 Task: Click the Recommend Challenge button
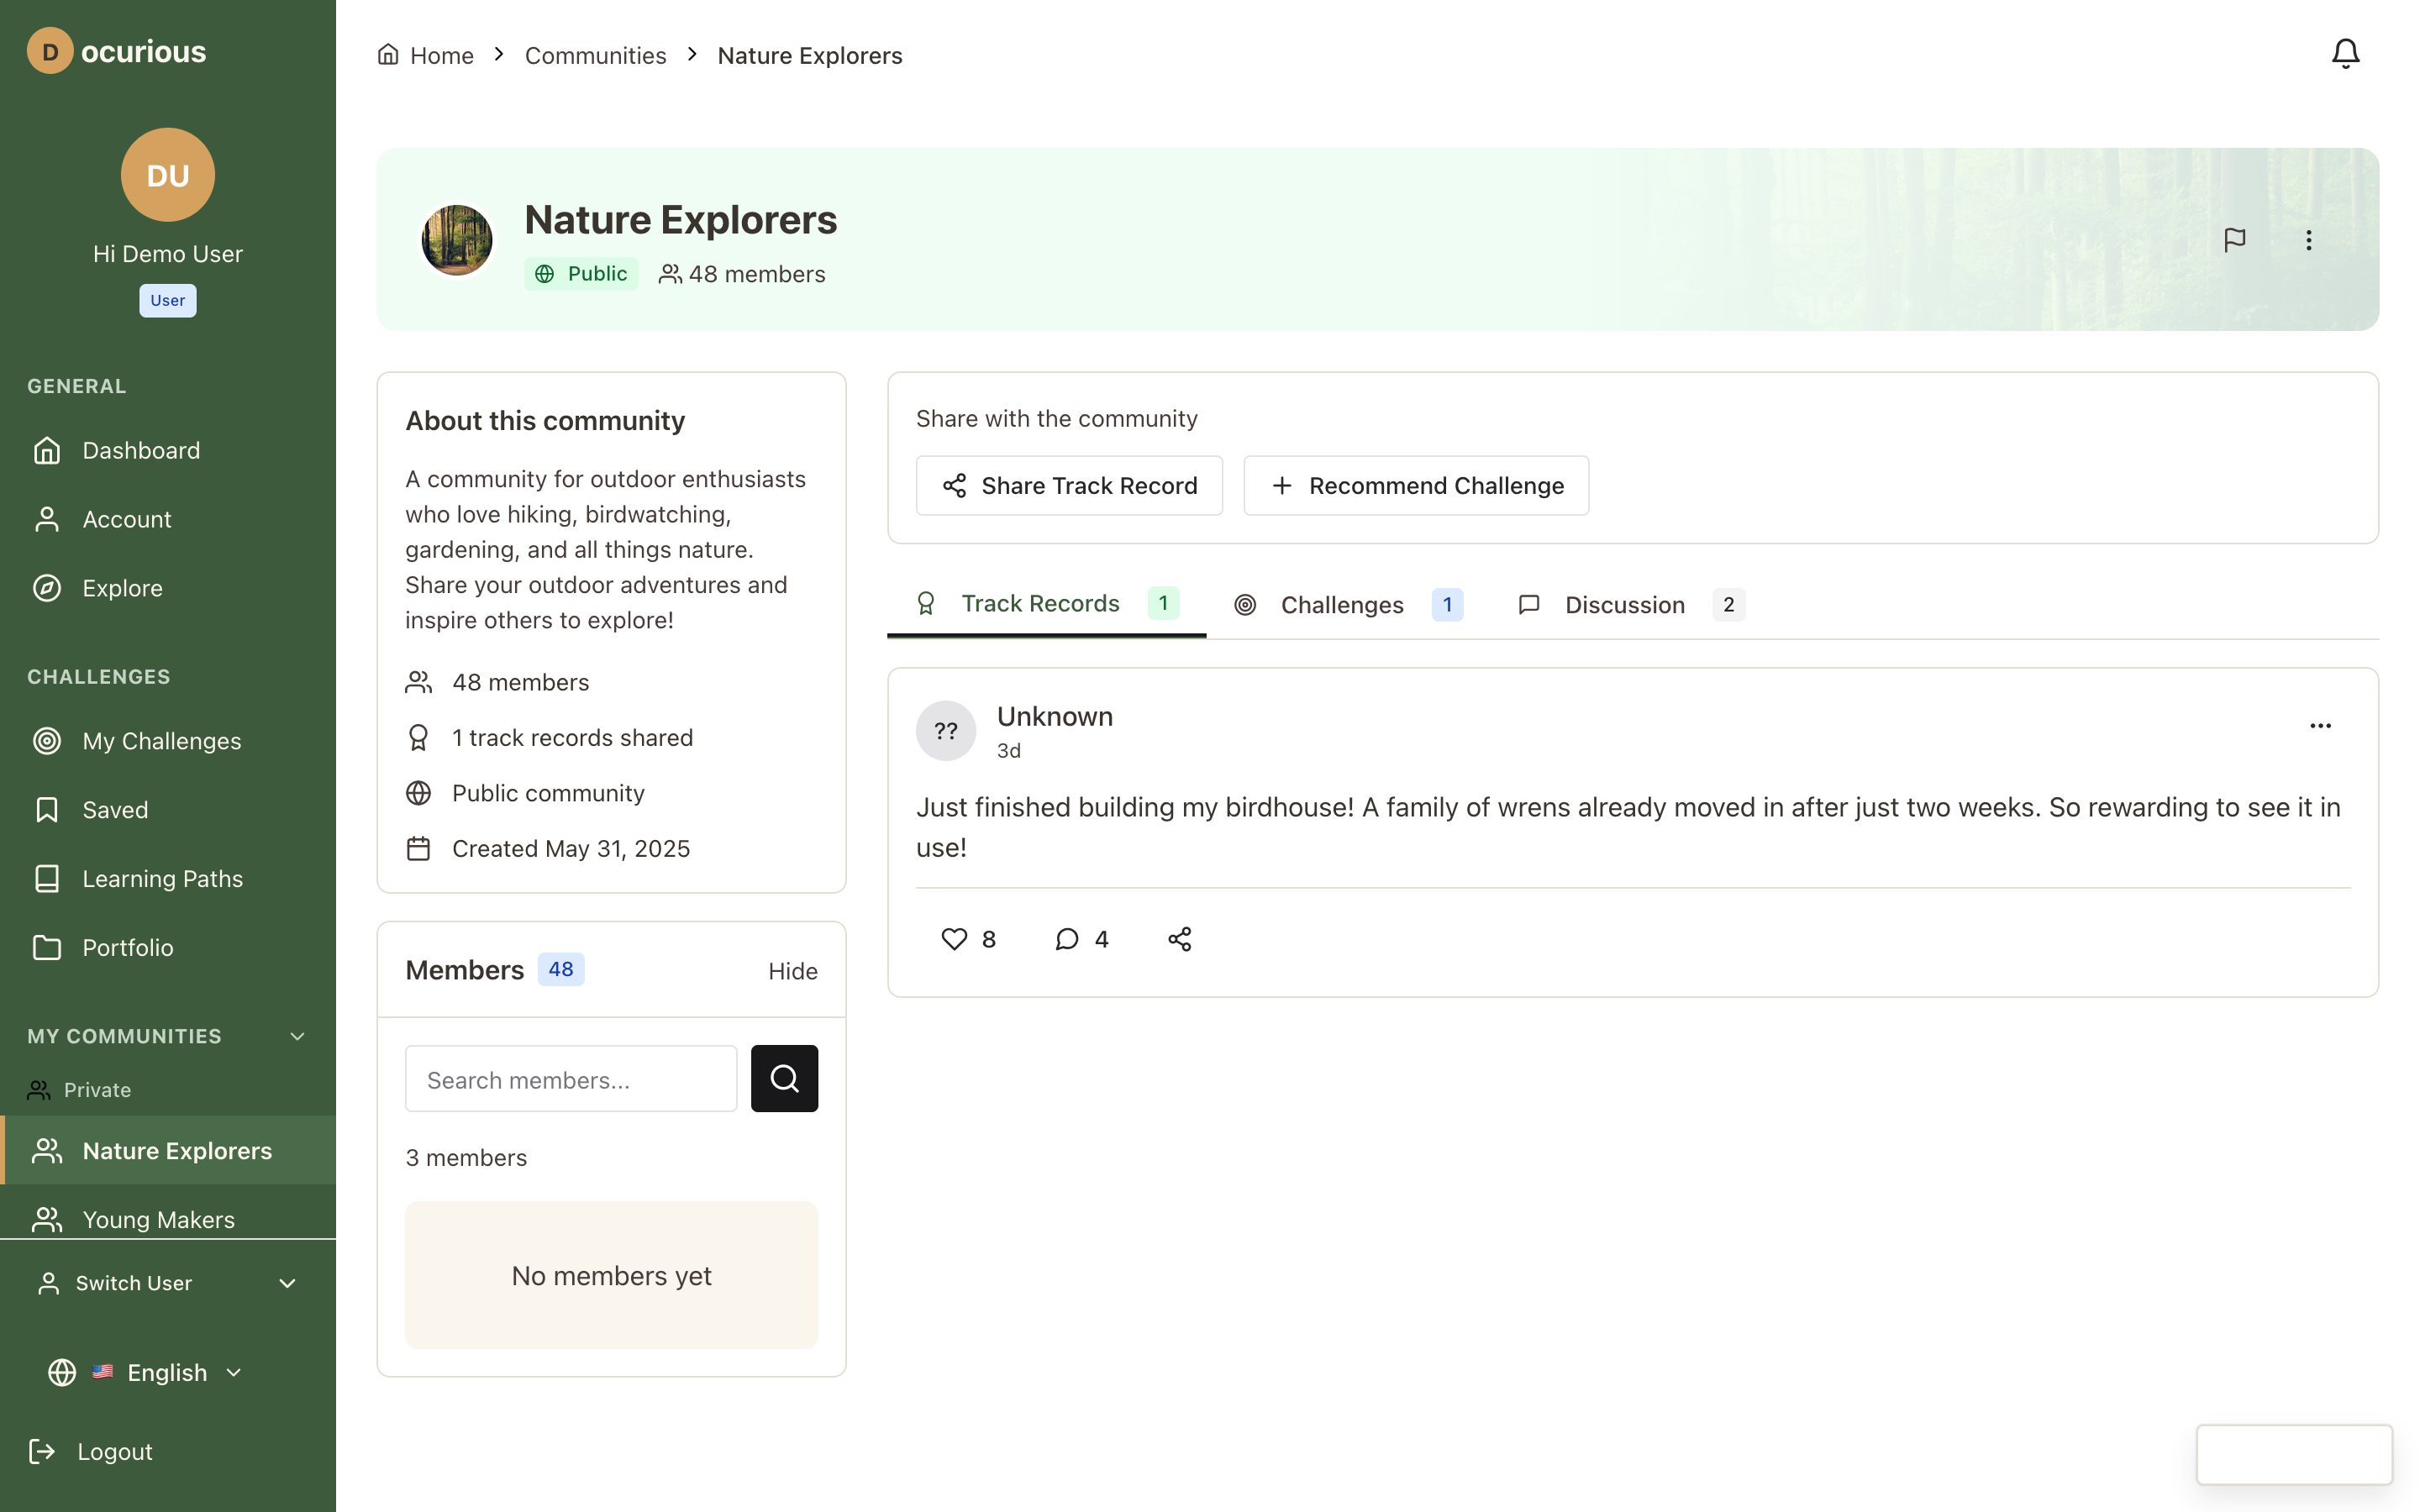tap(1416, 486)
